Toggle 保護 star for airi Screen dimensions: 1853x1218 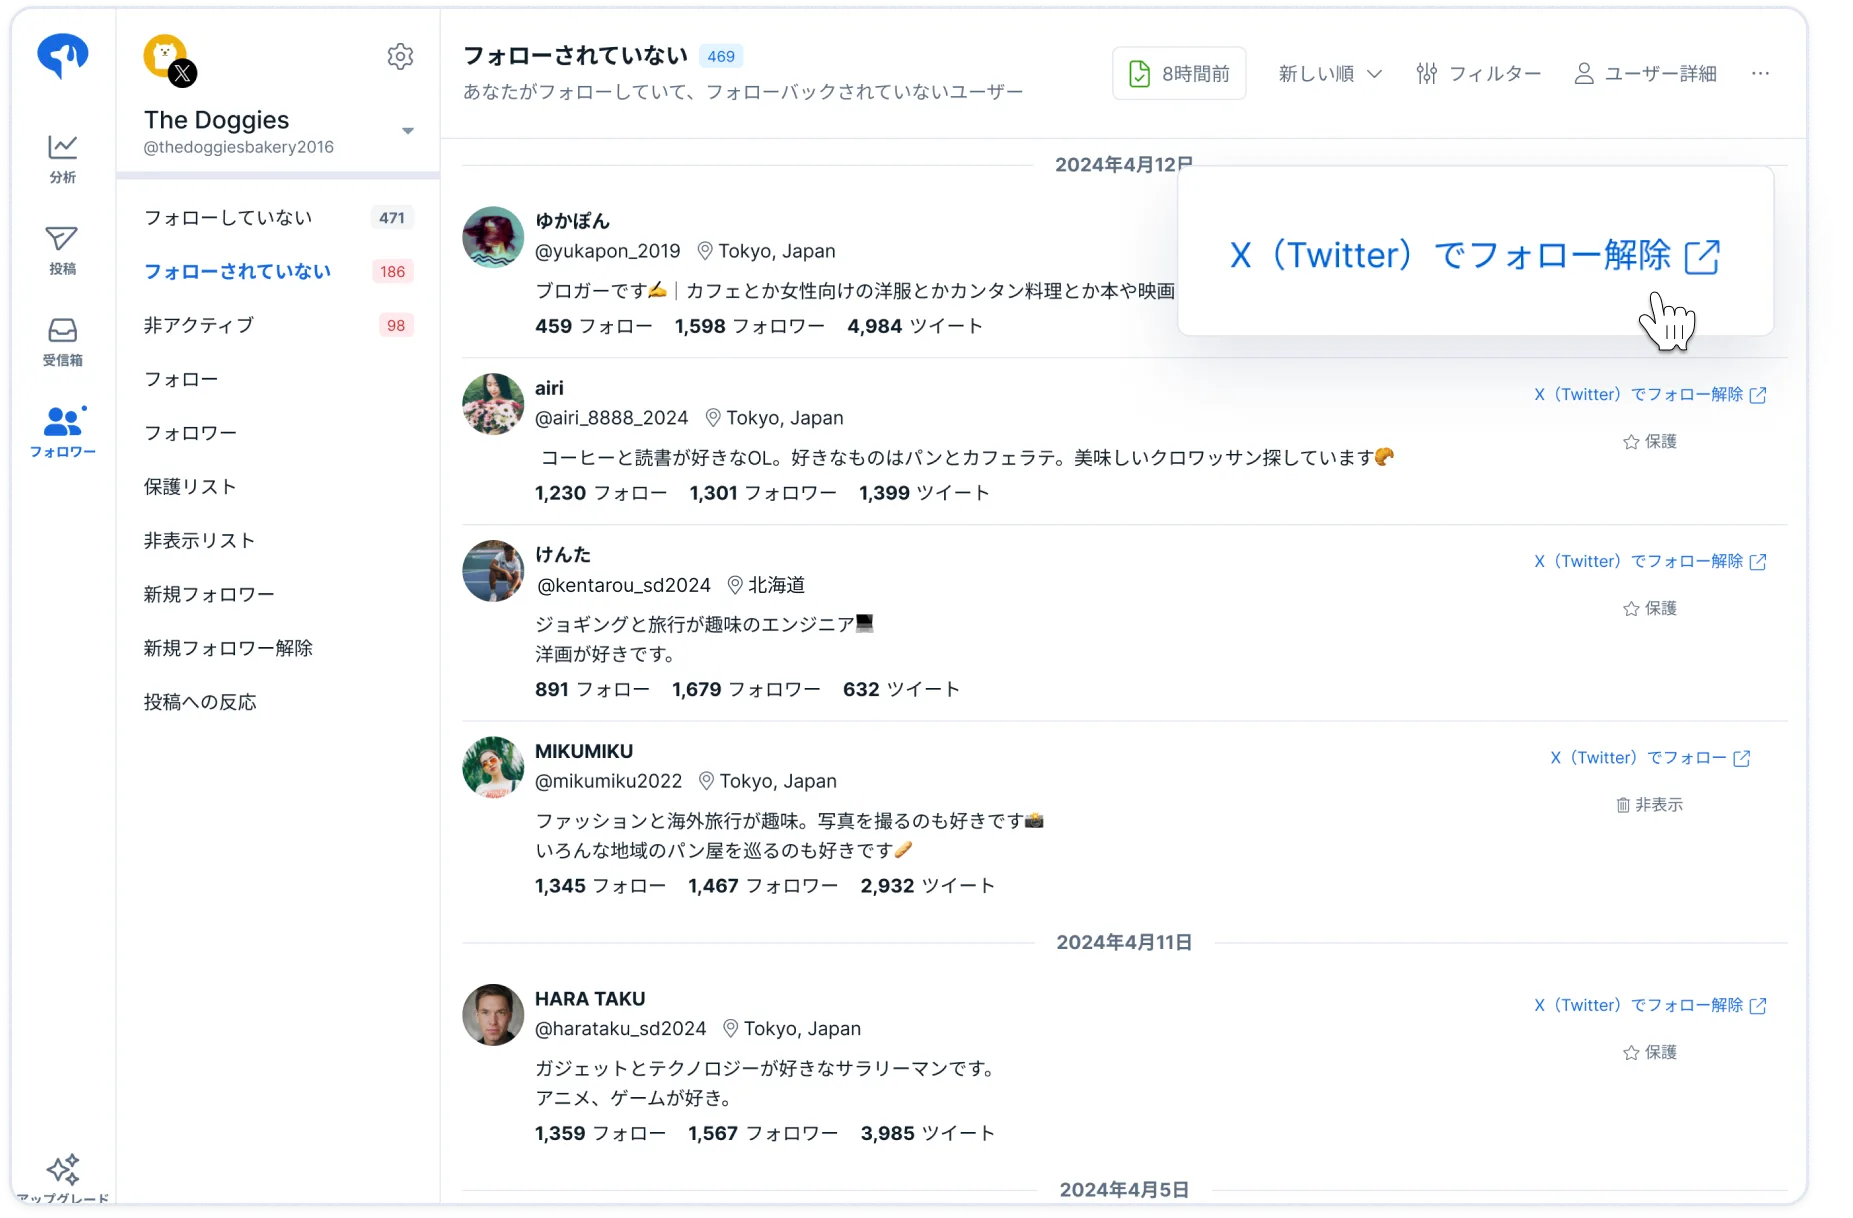(1649, 441)
